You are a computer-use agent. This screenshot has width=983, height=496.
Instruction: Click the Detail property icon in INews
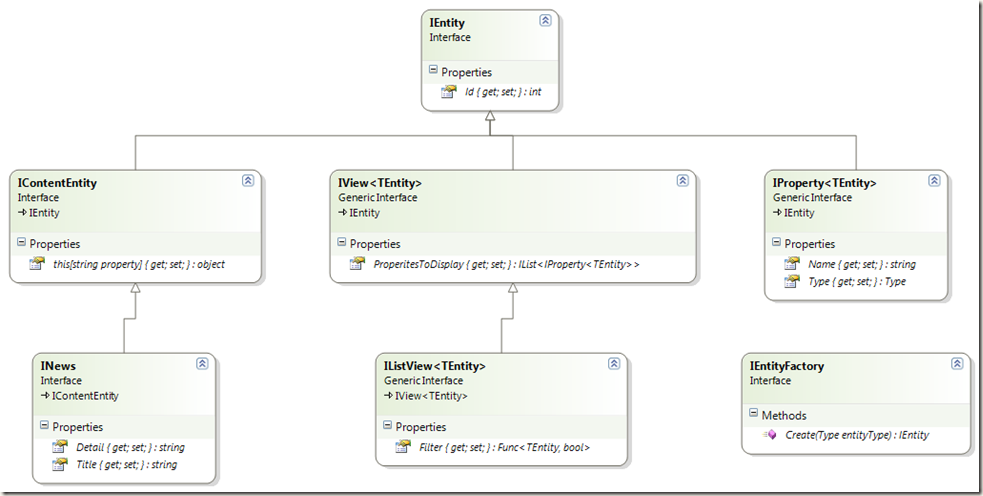coord(60,447)
